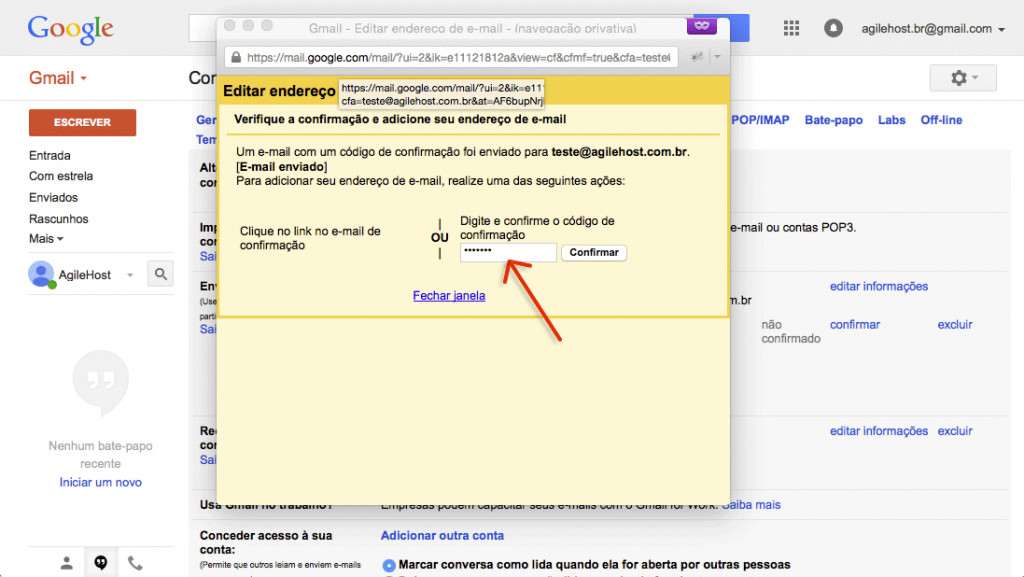
Task: Open the notifications bell
Action: tap(833, 28)
